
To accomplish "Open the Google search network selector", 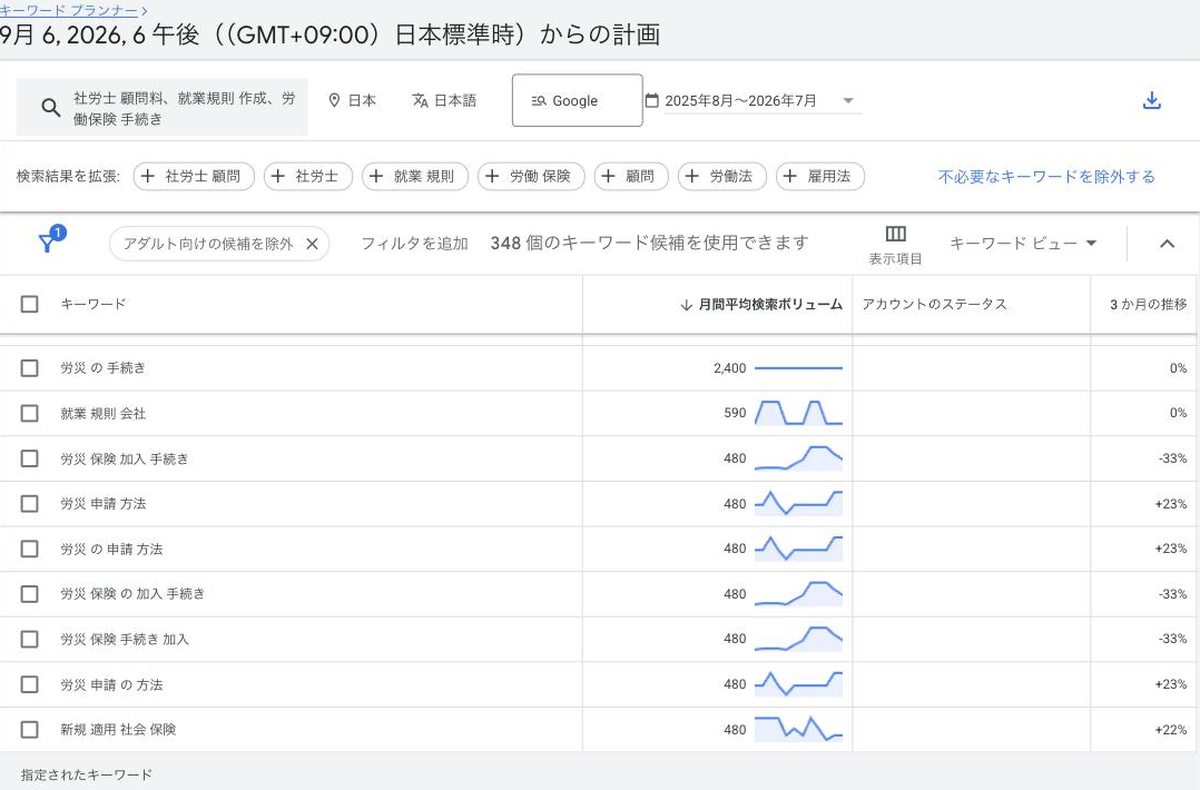I will [577, 101].
